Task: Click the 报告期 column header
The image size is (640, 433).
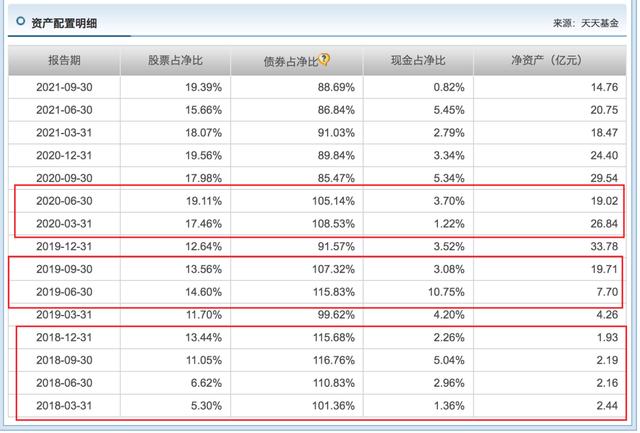Action: (64, 60)
